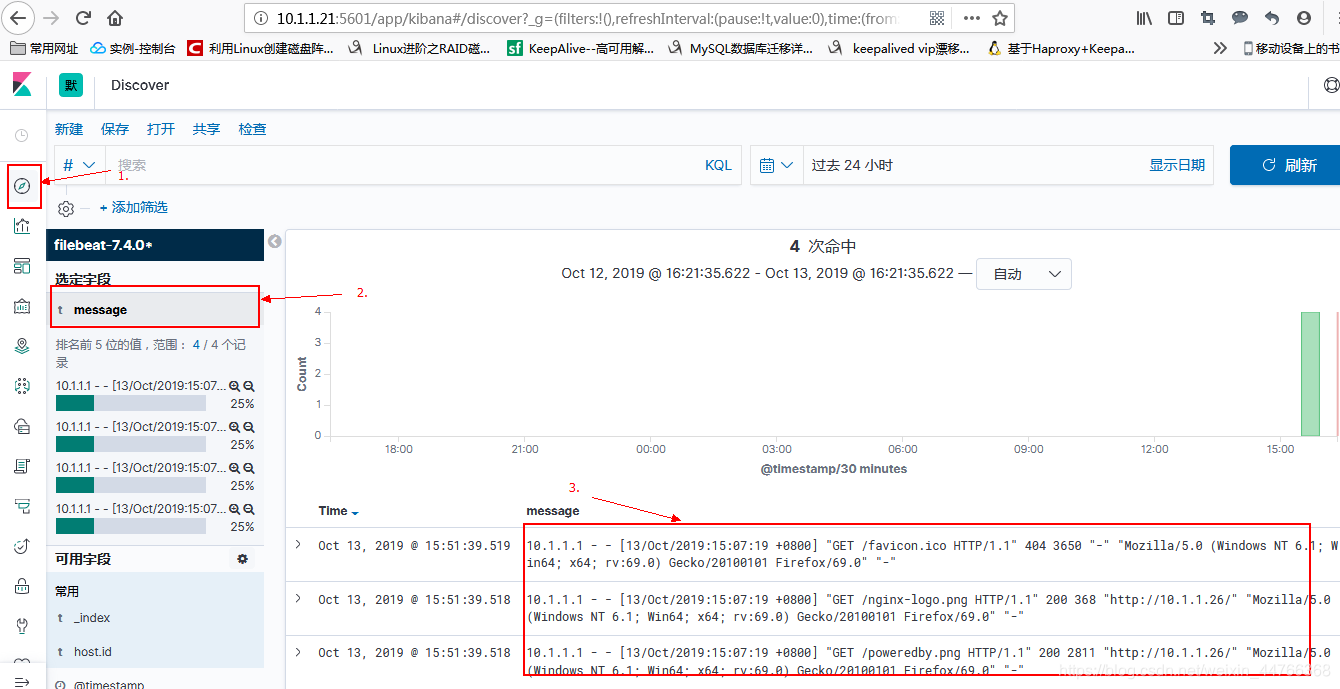Open page actions three-dot menu
Image resolution: width=1340 pixels, height=689 pixels.
[971, 18]
